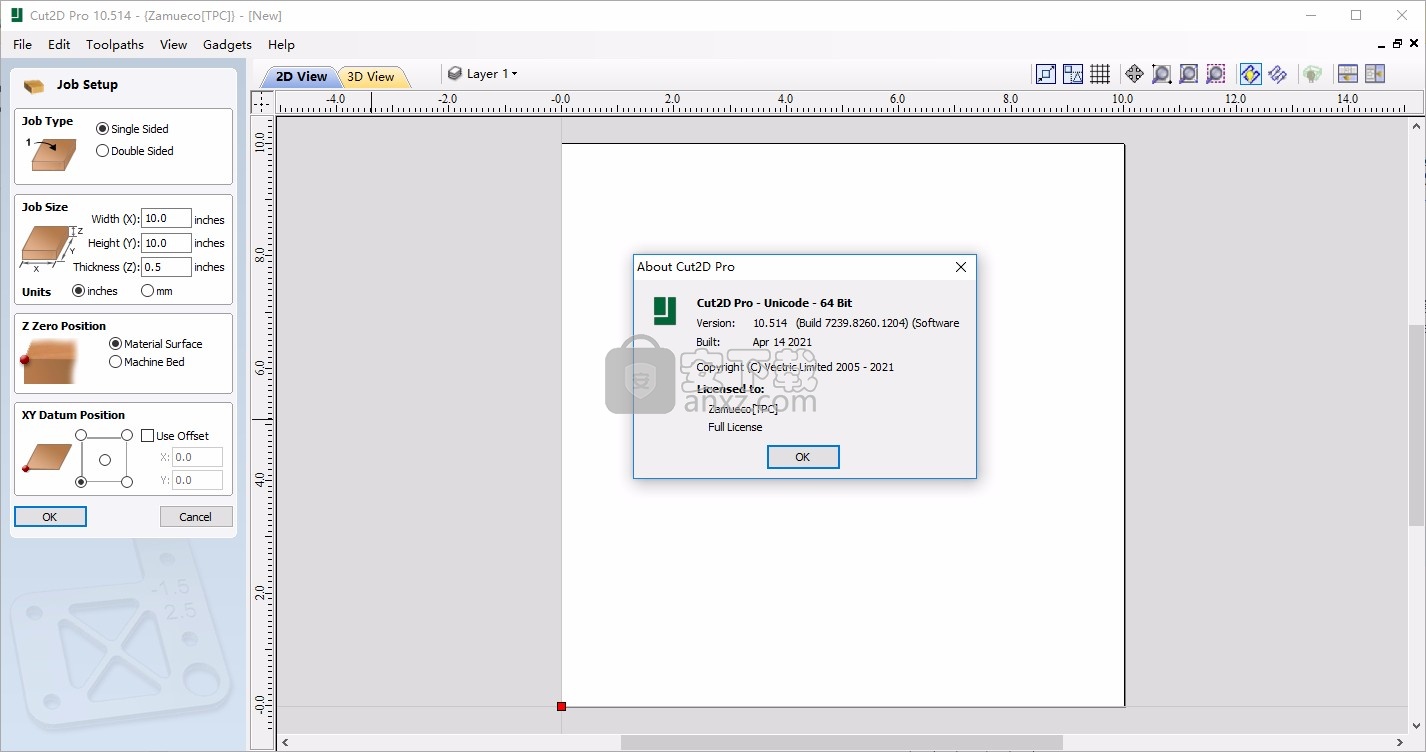Select the pan view tool
1426x752 pixels.
[x=1134, y=74]
